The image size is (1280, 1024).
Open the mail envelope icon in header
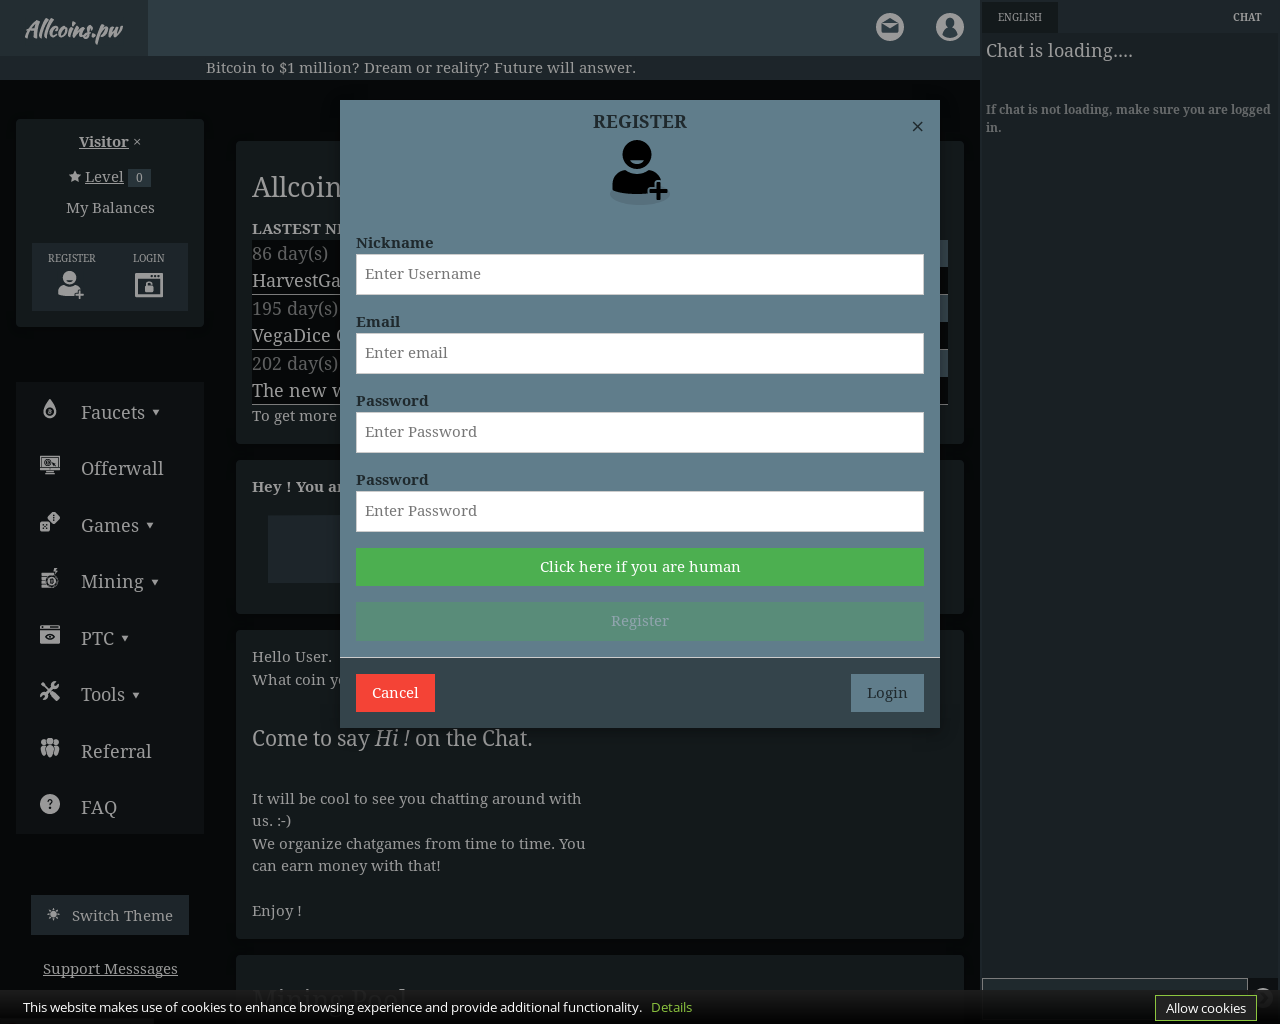(890, 27)
